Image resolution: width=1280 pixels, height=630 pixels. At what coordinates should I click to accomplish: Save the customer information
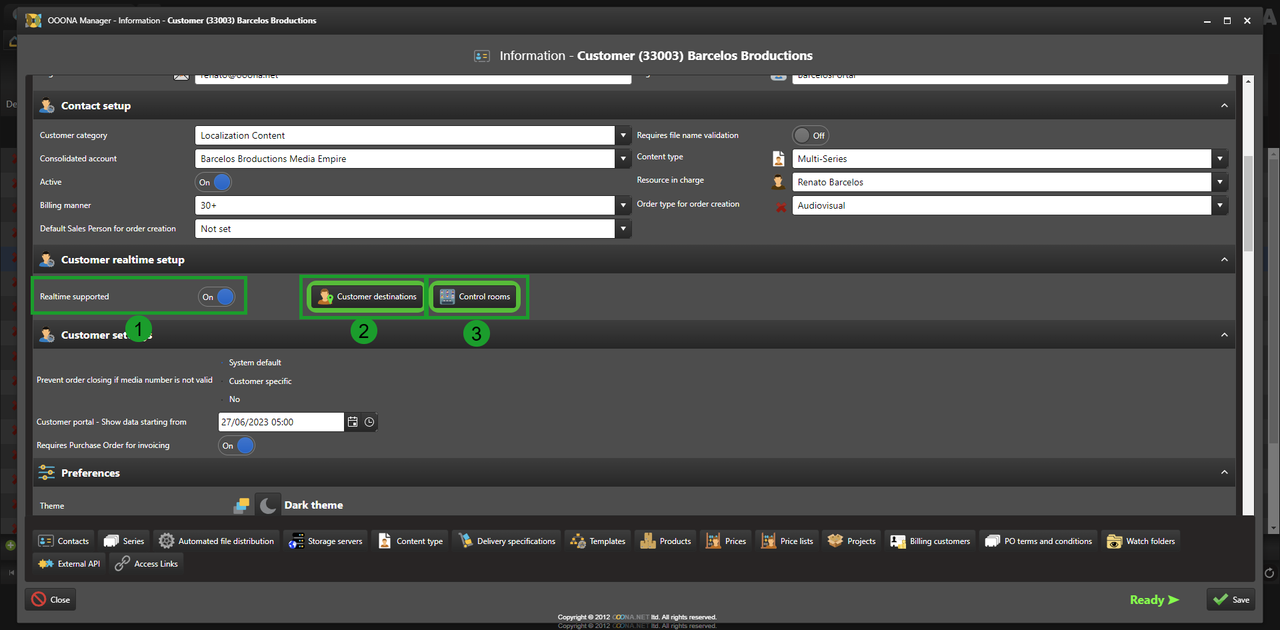1230,600
